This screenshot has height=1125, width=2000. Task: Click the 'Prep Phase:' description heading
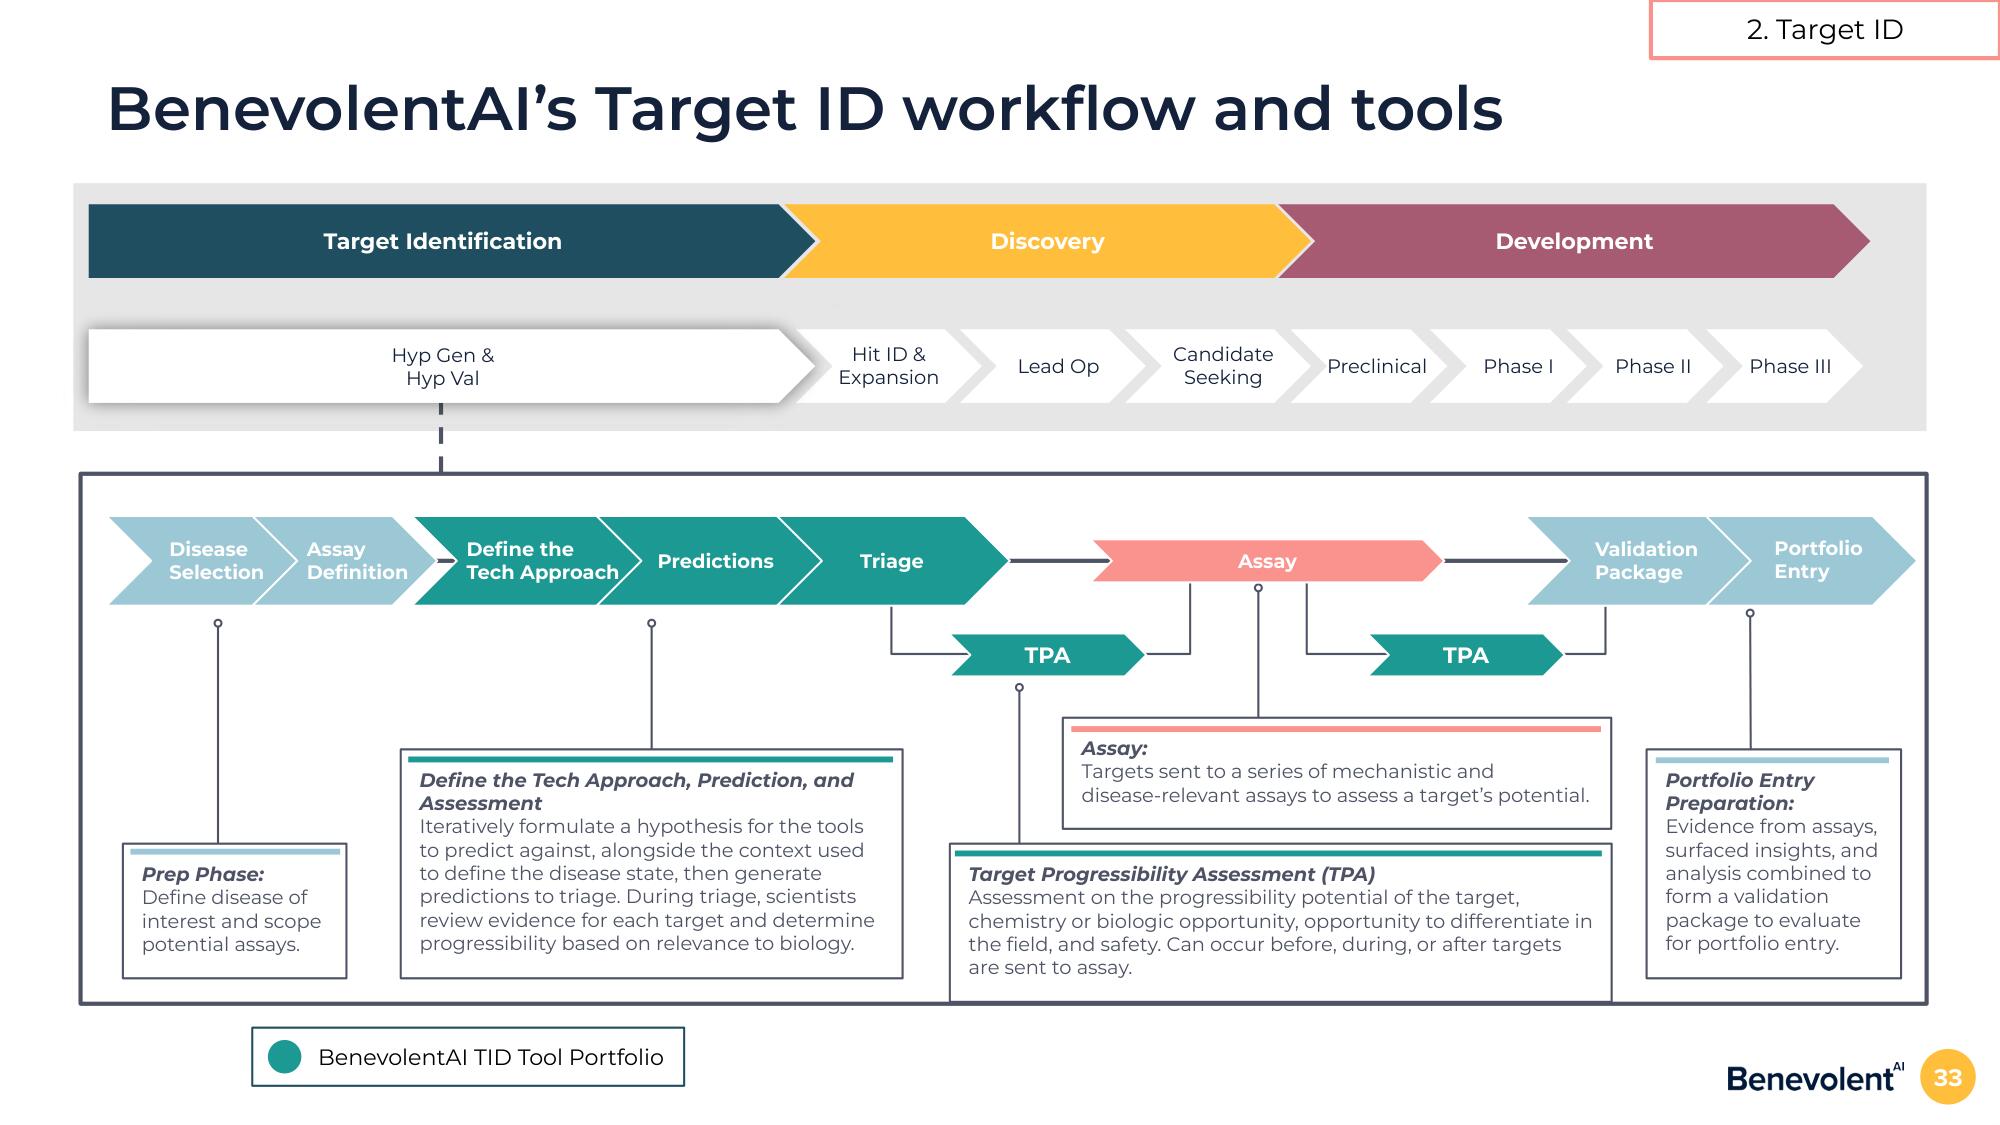(x=203, y=874)
